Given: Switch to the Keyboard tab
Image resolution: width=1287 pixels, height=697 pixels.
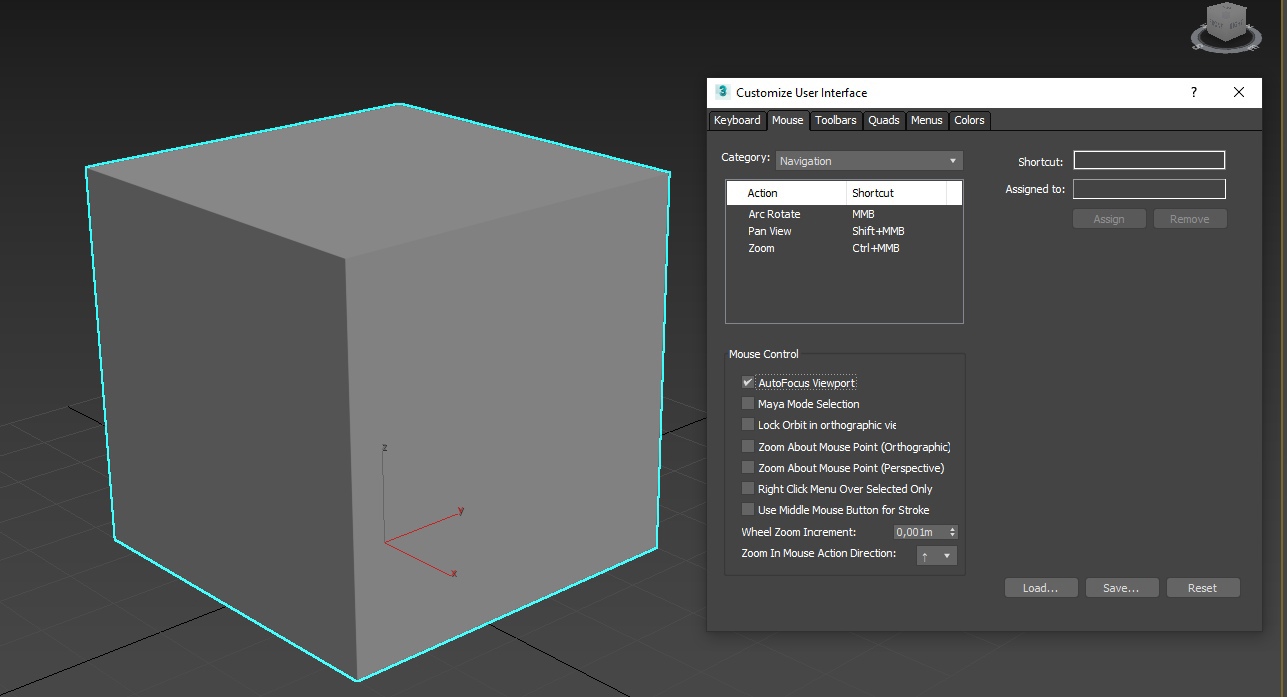Looking at the screenshot, I should [x=737, y=120].
